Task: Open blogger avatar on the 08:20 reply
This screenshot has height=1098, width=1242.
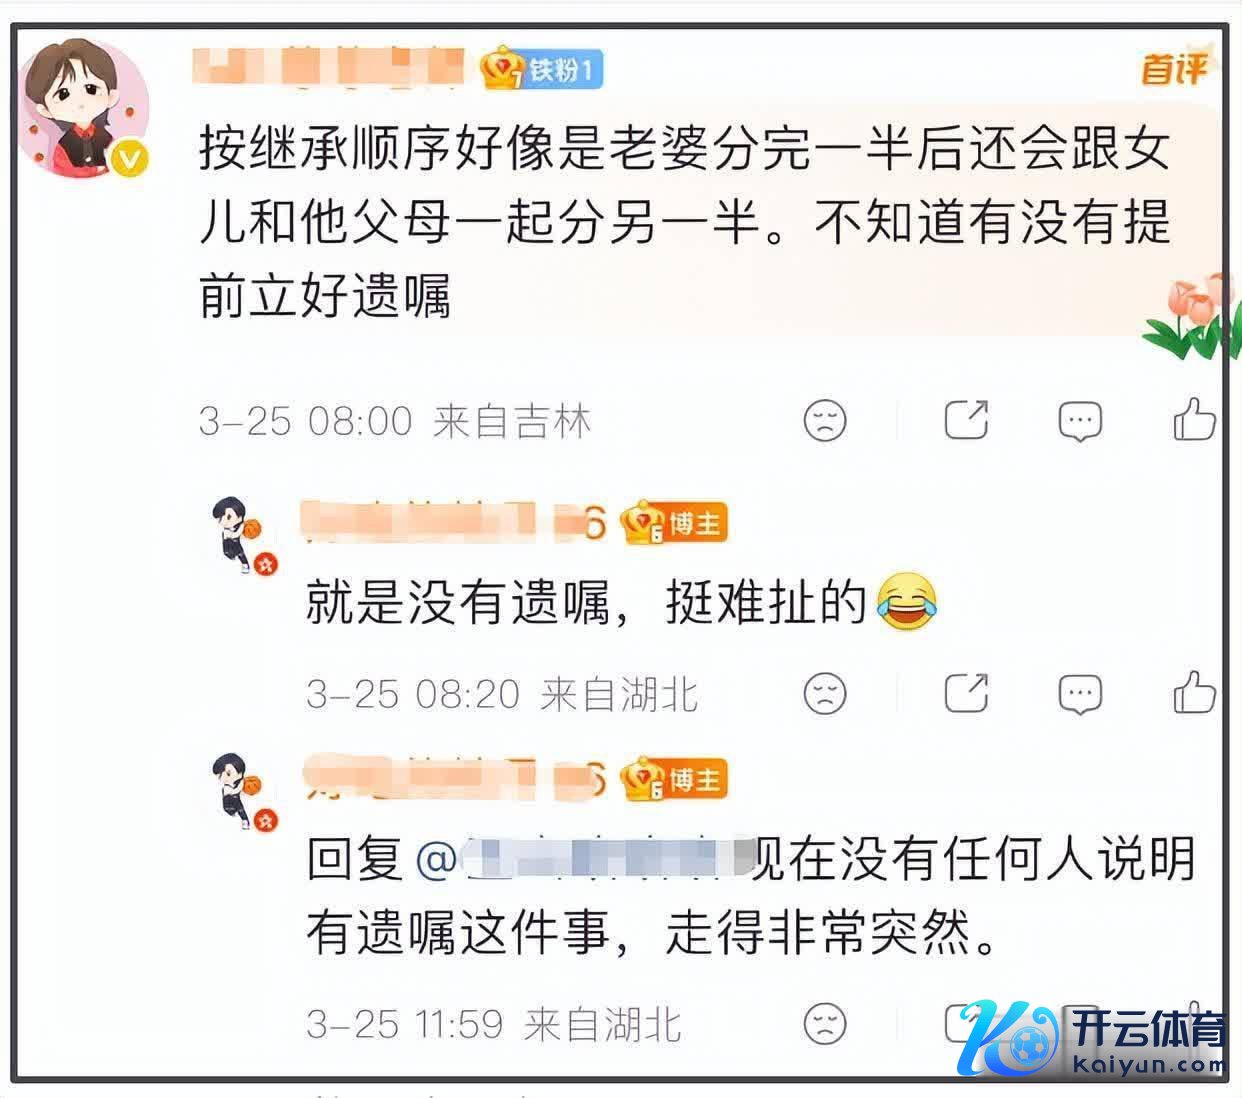Action: pyautogui.click(x=244, y=535)
